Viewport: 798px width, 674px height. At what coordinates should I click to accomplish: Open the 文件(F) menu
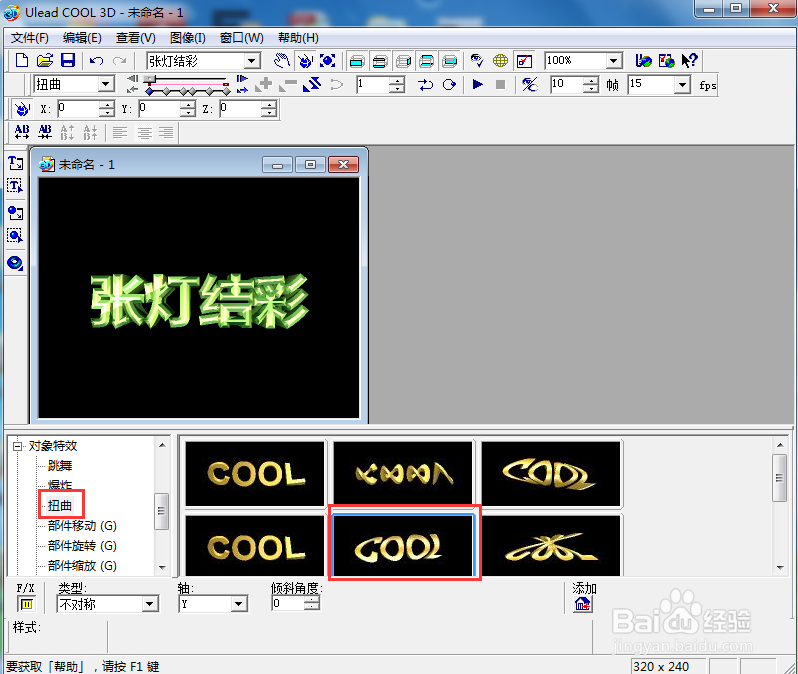[x=30, y=38]
